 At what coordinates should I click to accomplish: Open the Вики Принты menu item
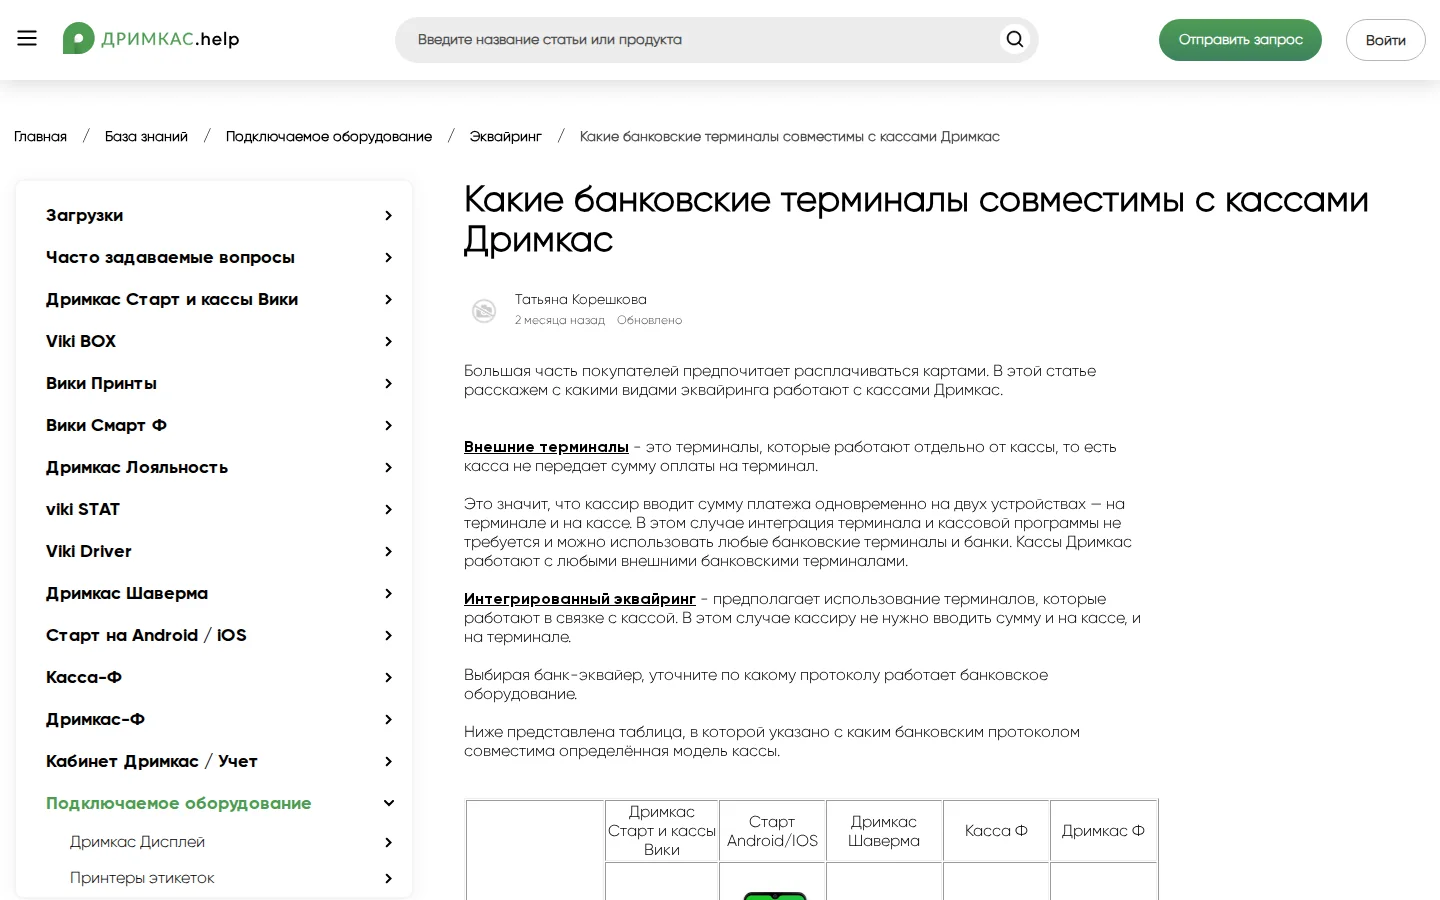(101, 383)
